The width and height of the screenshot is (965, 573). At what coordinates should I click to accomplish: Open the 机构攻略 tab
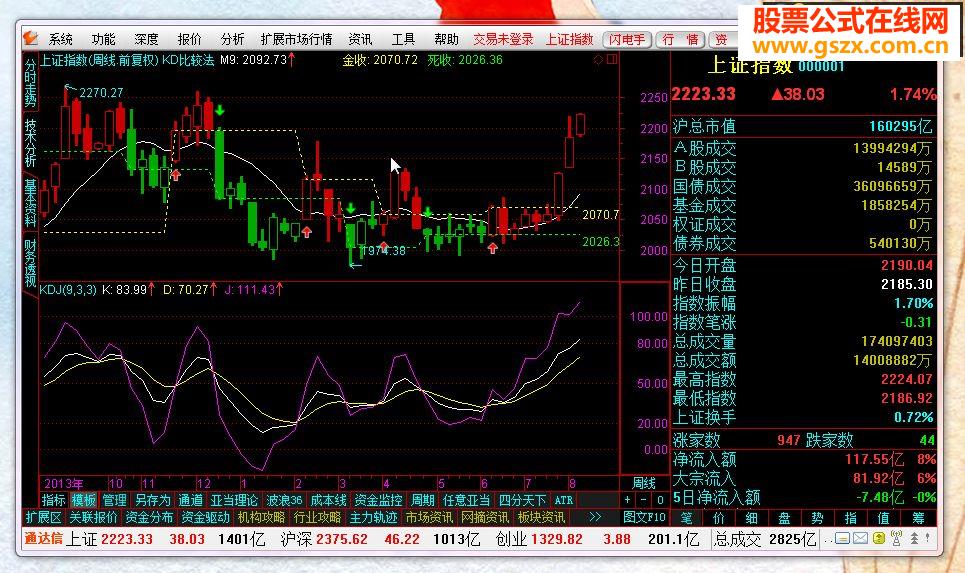pyautogui.click(x=262, y=517)
